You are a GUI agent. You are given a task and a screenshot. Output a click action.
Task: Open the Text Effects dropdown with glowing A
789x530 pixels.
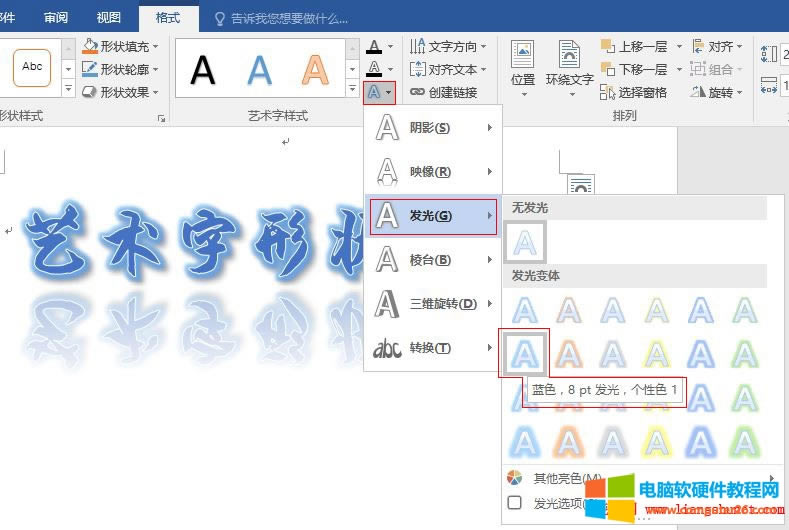(x=379, y=92)
